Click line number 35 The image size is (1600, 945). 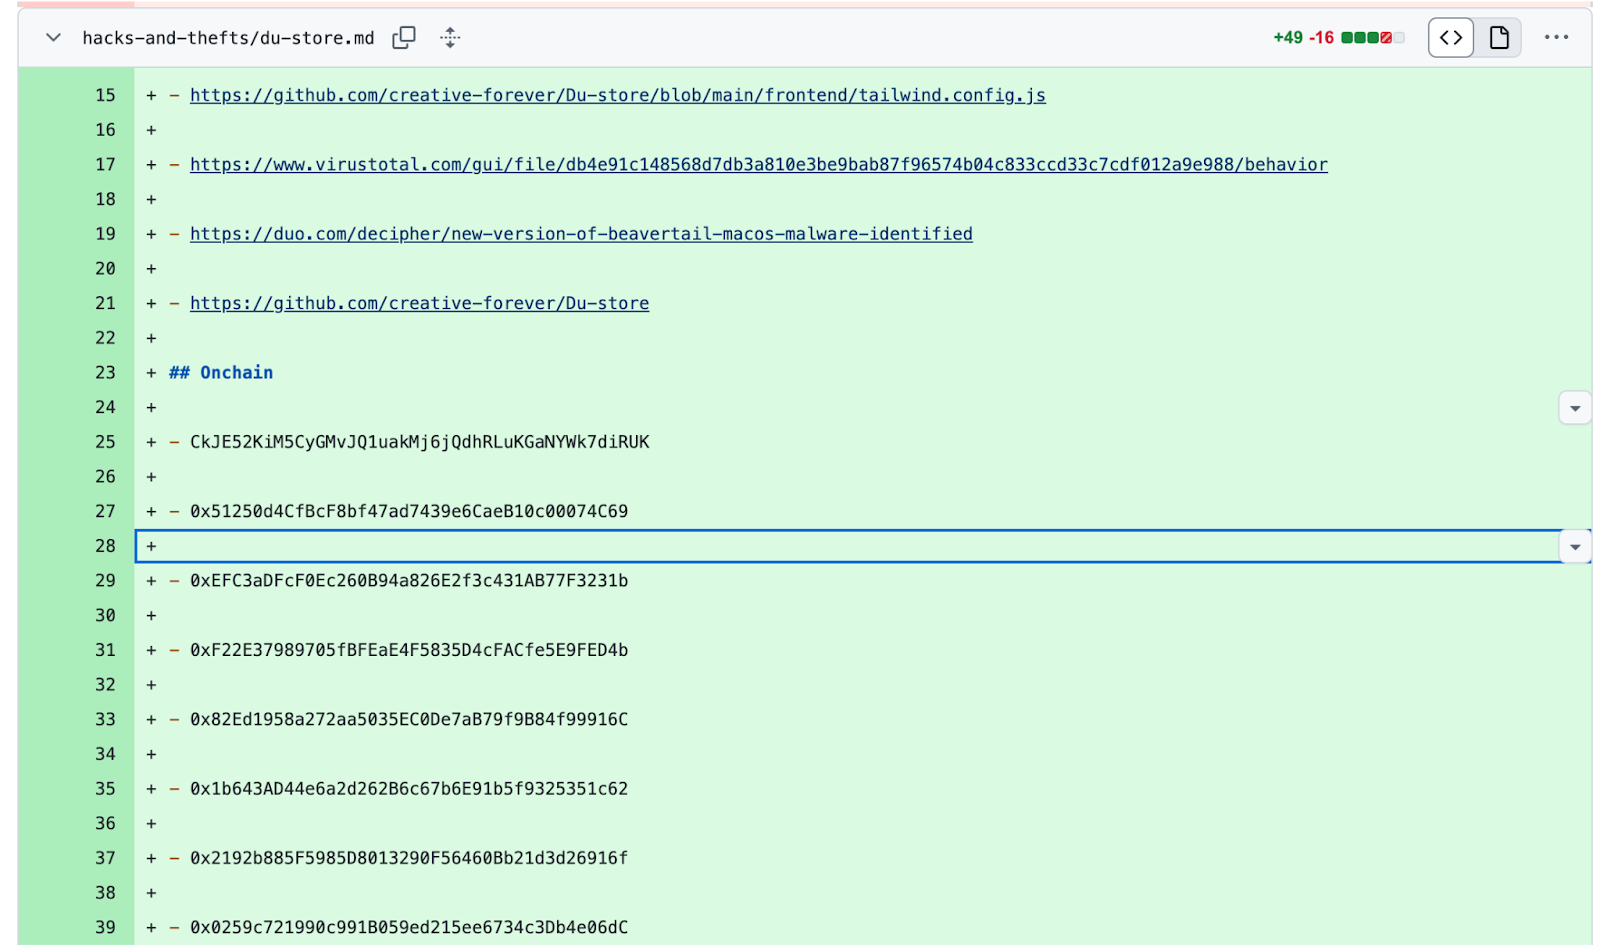(x=105, y=788)
